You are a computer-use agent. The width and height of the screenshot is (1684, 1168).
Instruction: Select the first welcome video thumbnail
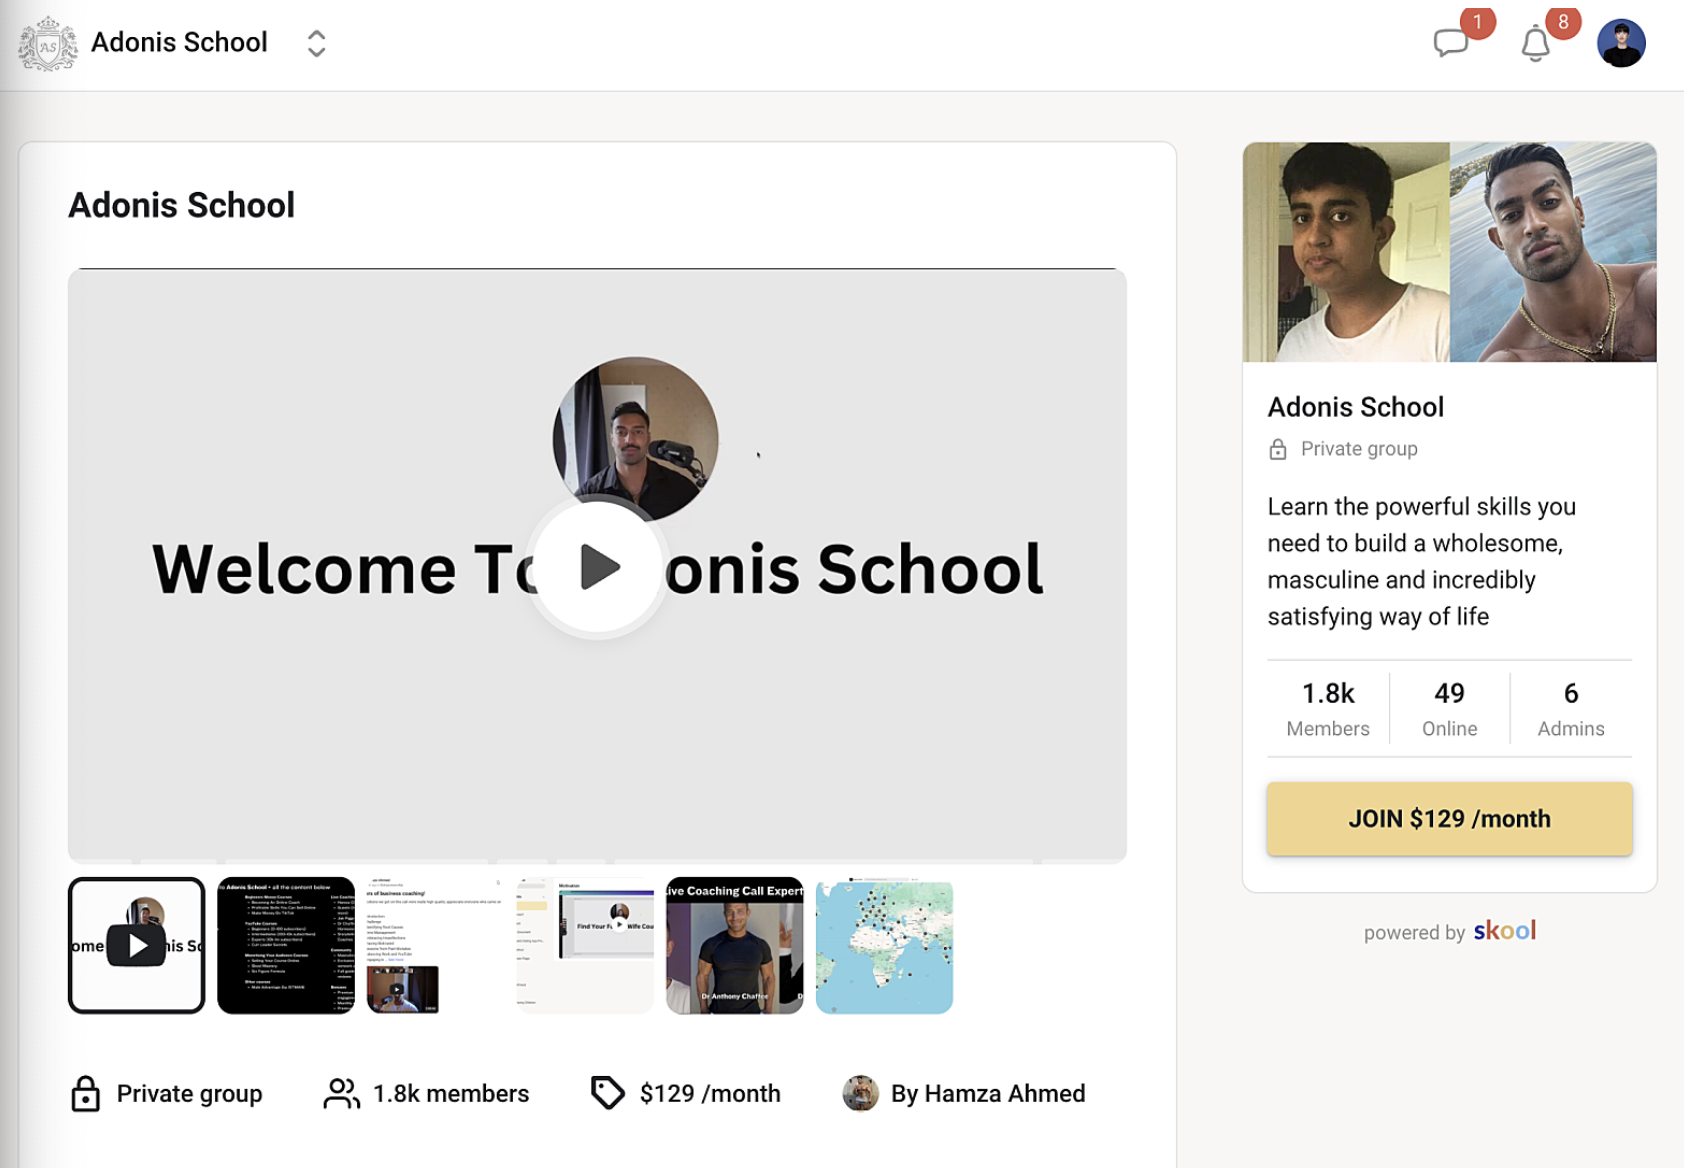[137, 945]
